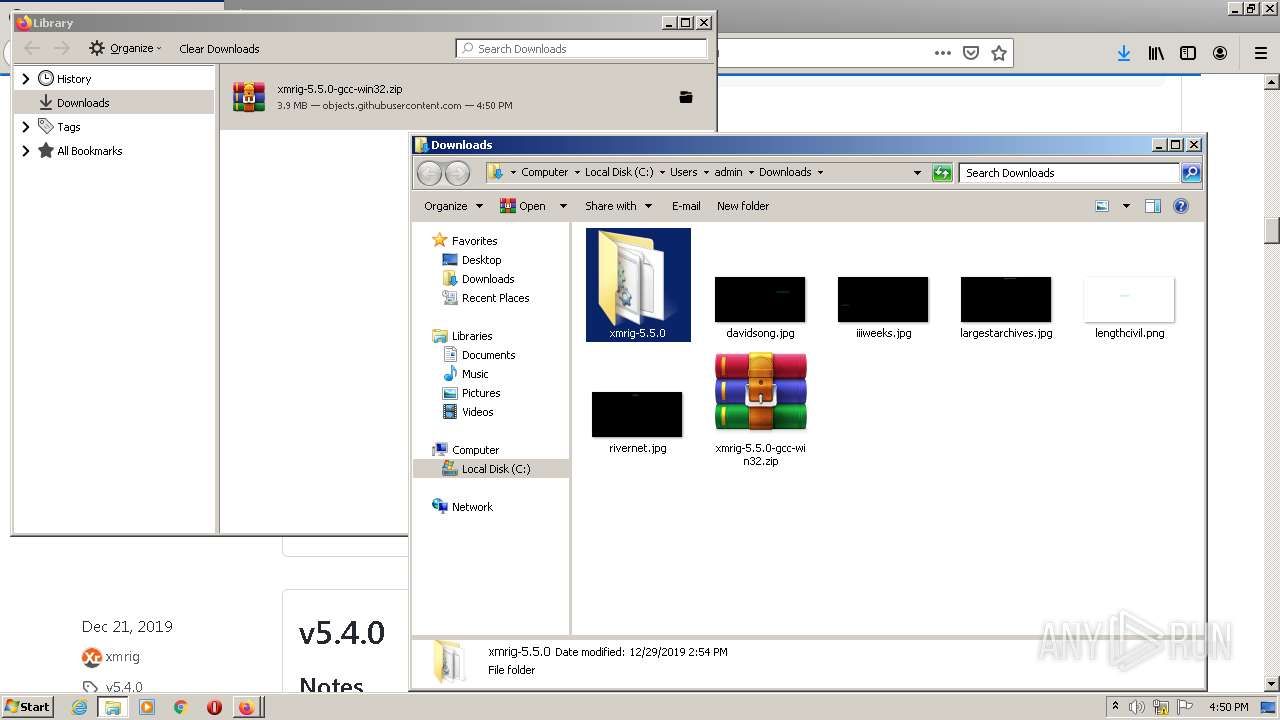Click Library back arrow button

(x=32, y=48)
